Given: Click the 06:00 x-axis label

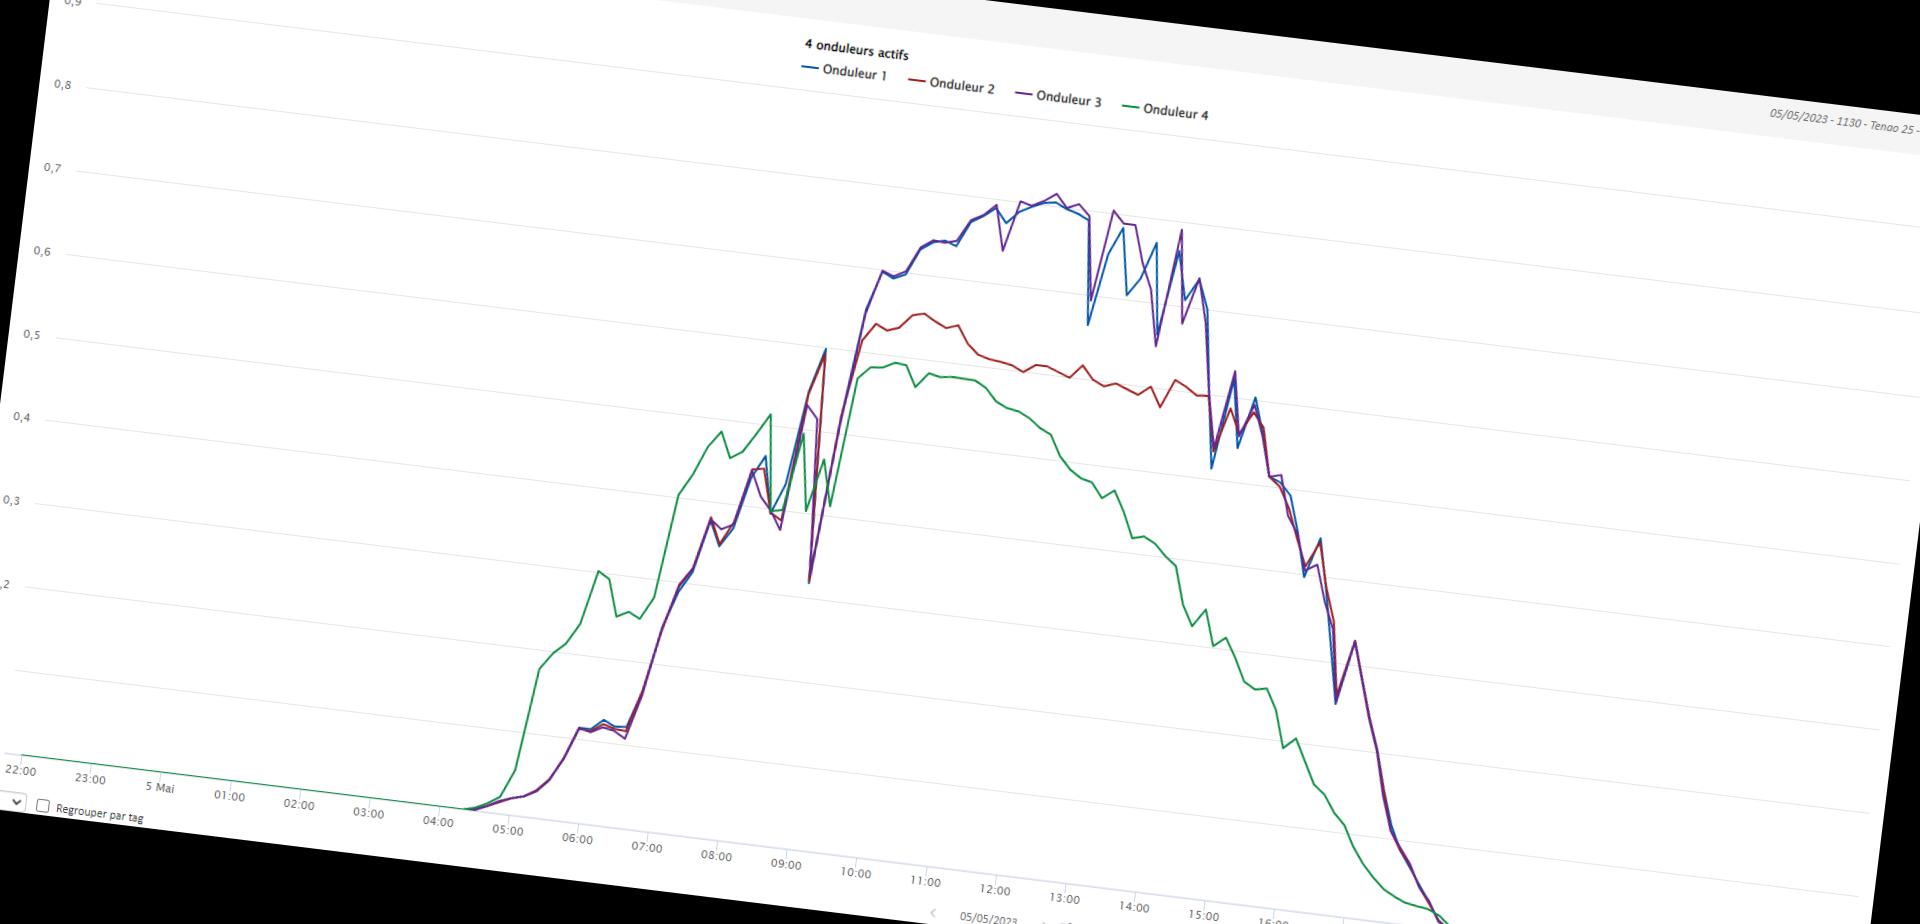Looking at the screenshot, I should 577,839.
